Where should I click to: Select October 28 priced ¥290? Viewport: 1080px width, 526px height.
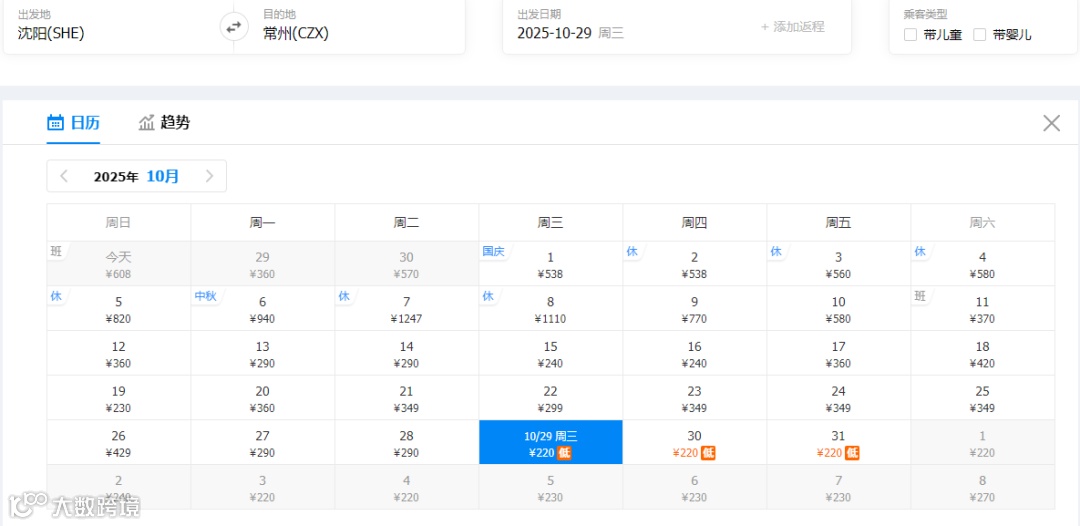pyautogui.click(x=407, y=443)
